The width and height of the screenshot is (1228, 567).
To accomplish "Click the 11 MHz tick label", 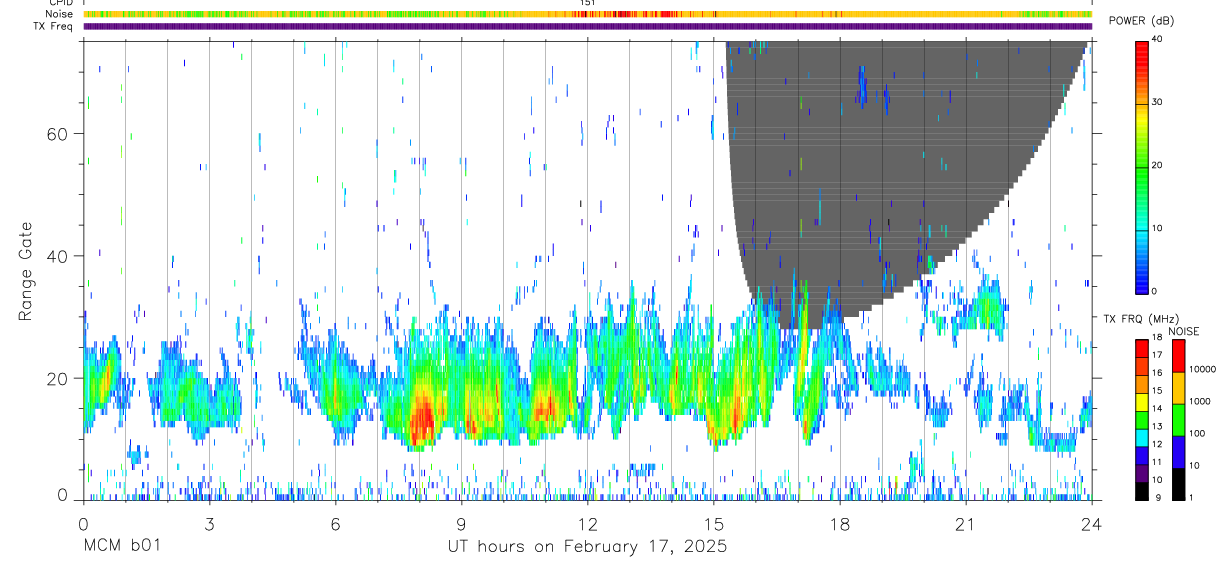I will (1159, 464).
